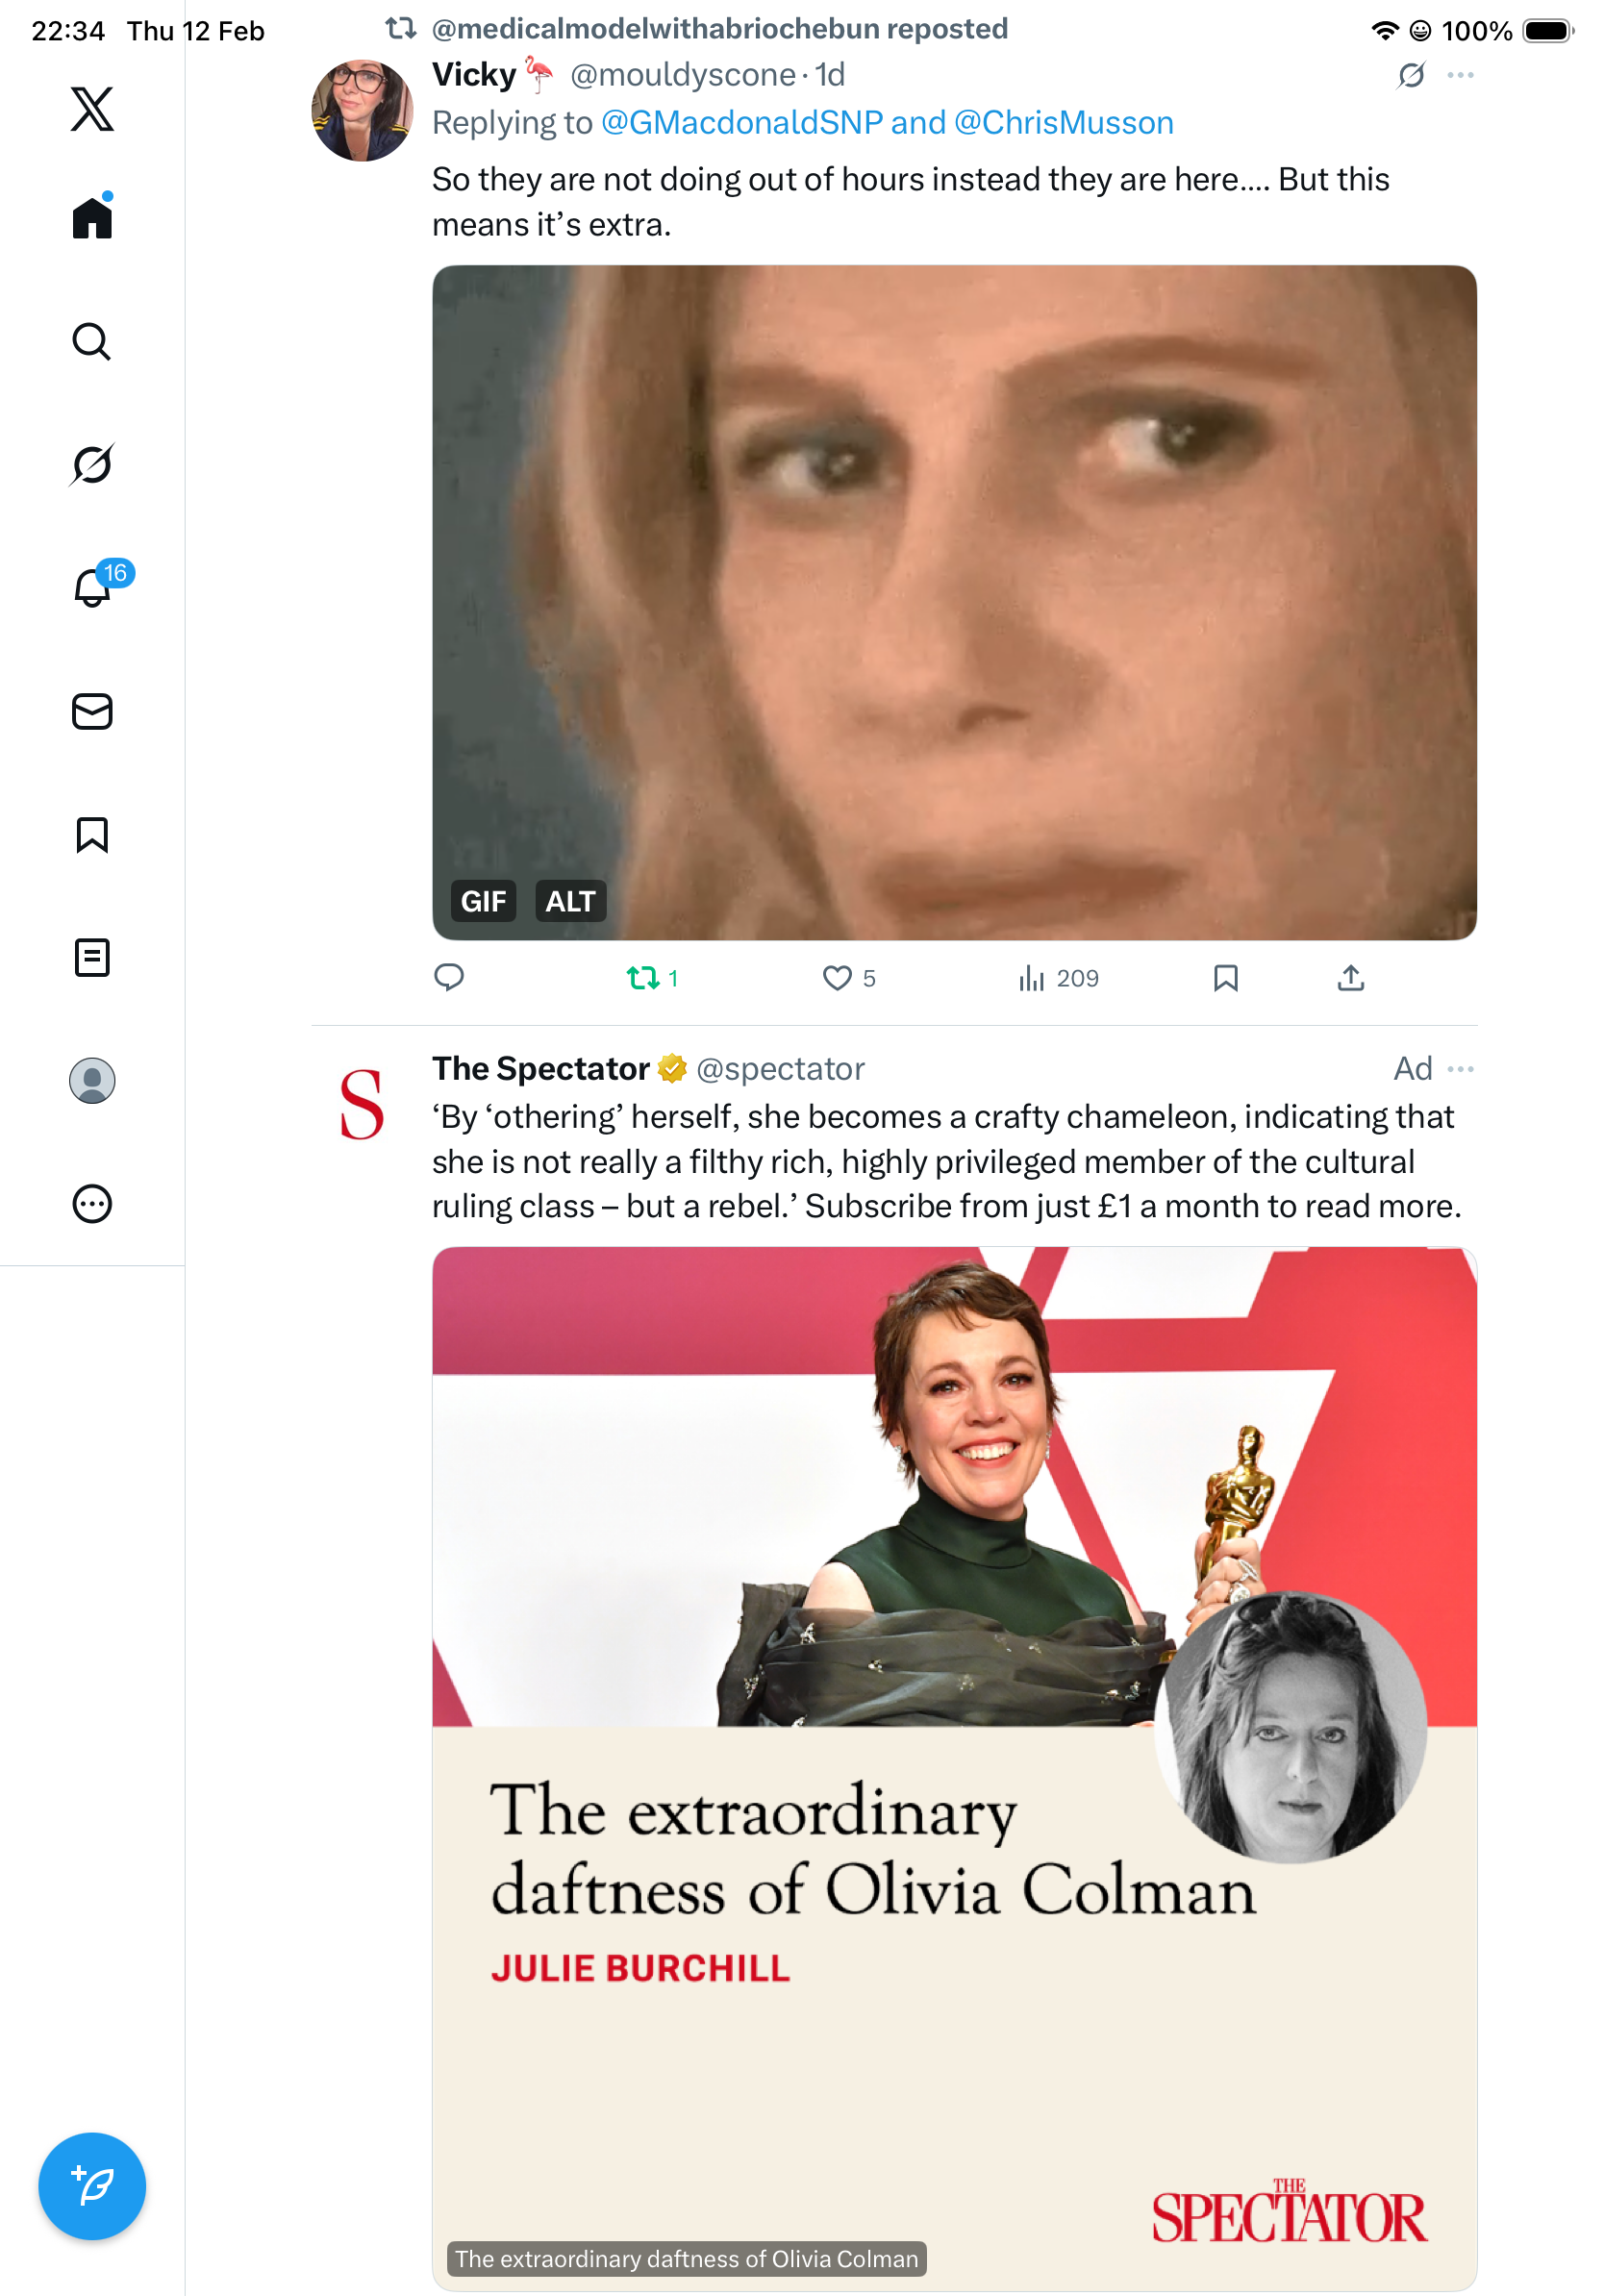Toggle bookmark on Vicky's post
Screen dimensions: 1604x2296
1225,977
